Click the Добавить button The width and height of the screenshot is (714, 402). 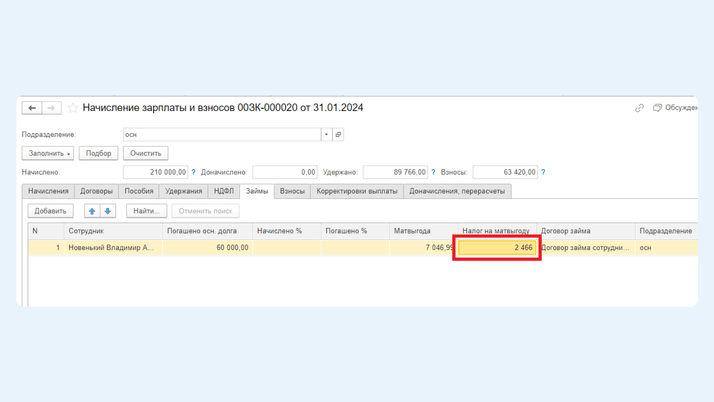(x=50, y=211)
